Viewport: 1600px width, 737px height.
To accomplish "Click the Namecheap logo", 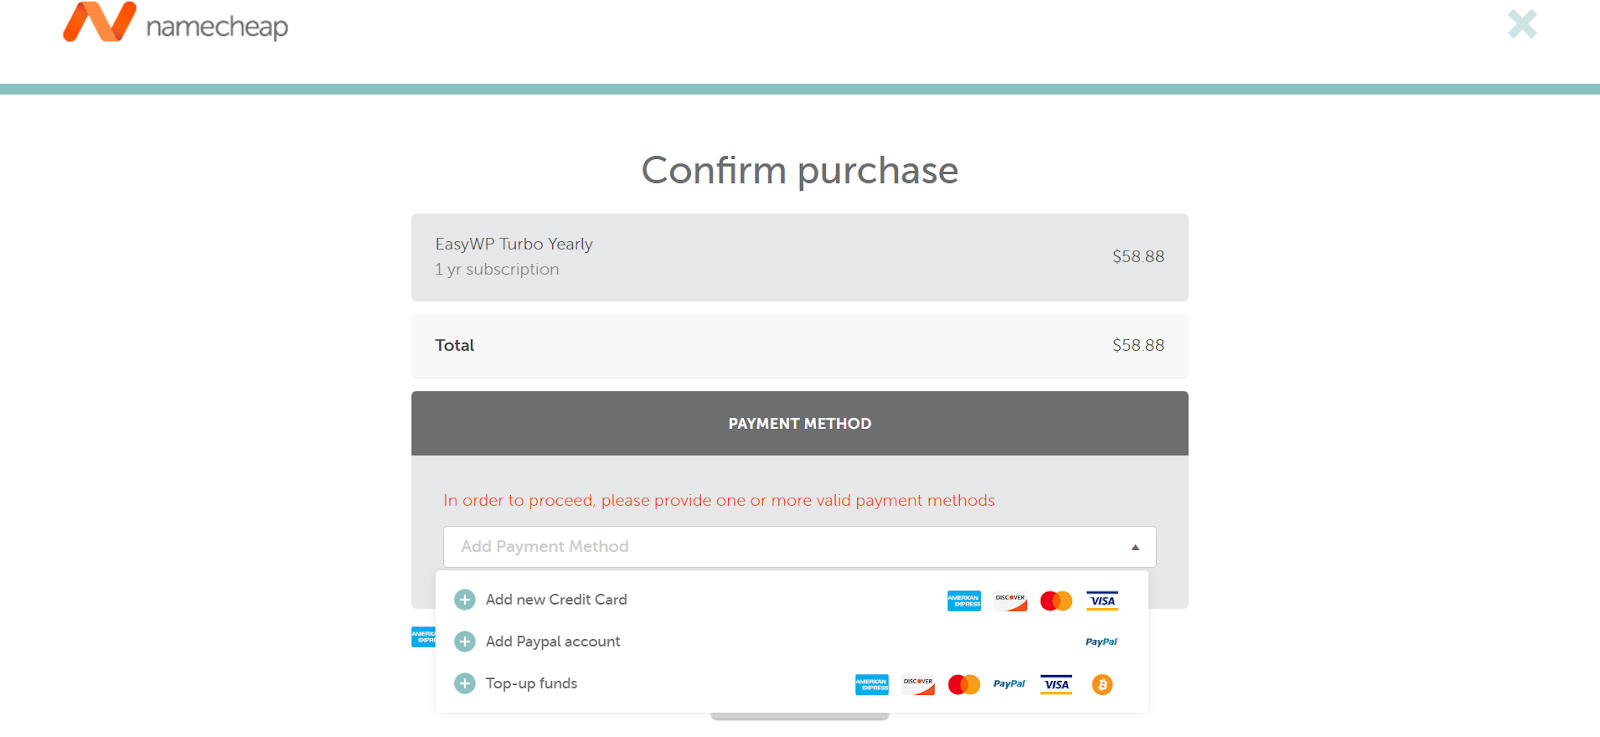I will pos(175,24).
